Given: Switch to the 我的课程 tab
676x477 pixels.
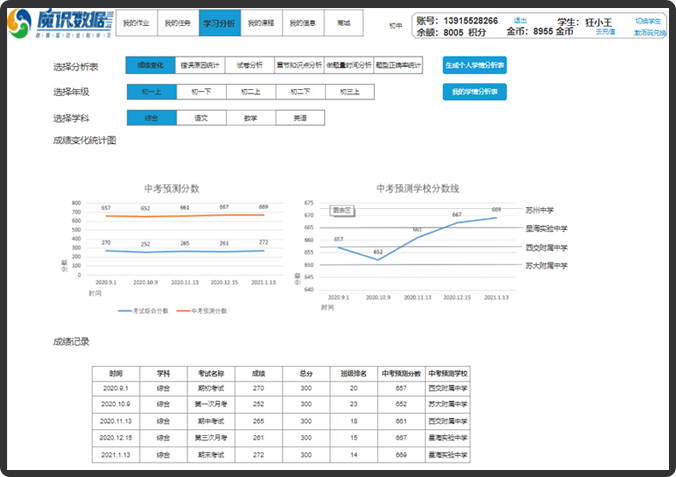Looking at the screenshot, I should tap(261, 22).
